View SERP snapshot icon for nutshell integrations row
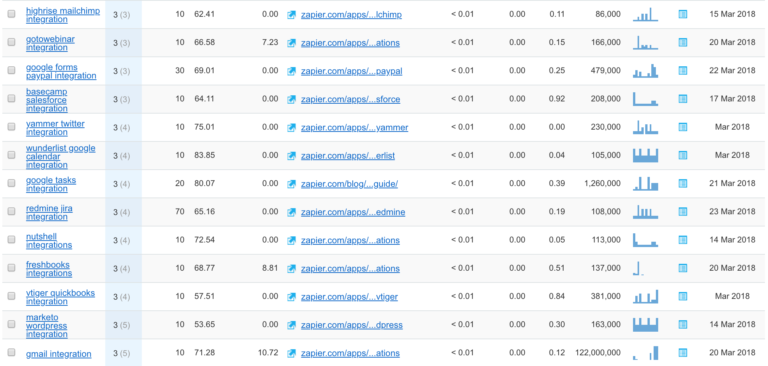The image size is (768, 366). 683,240
